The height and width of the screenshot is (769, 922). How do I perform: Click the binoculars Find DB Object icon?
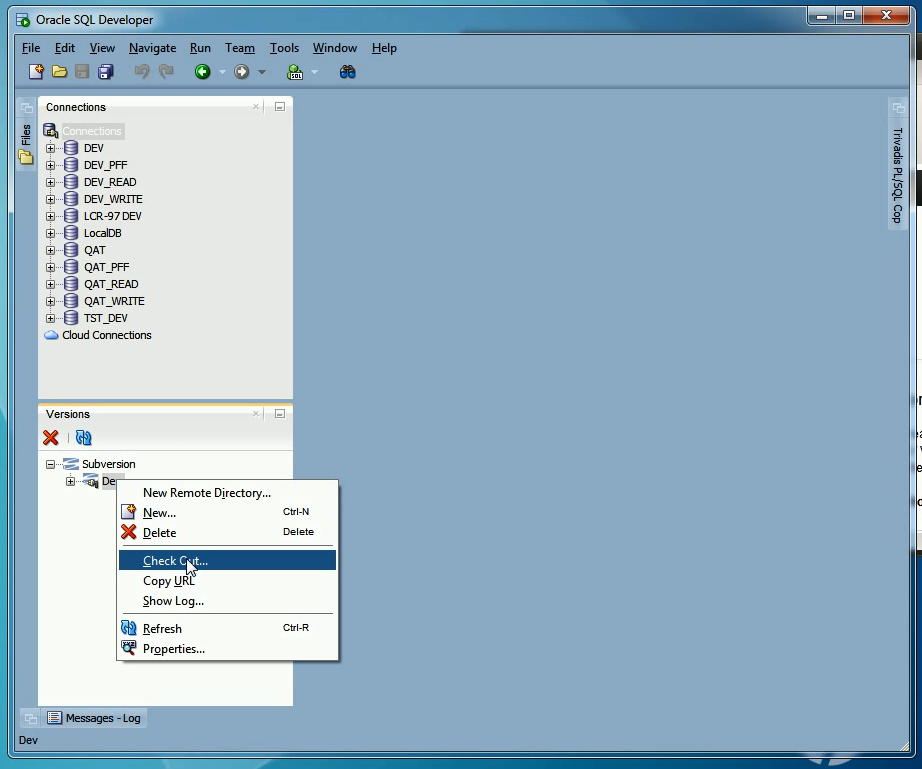point(348,72)
